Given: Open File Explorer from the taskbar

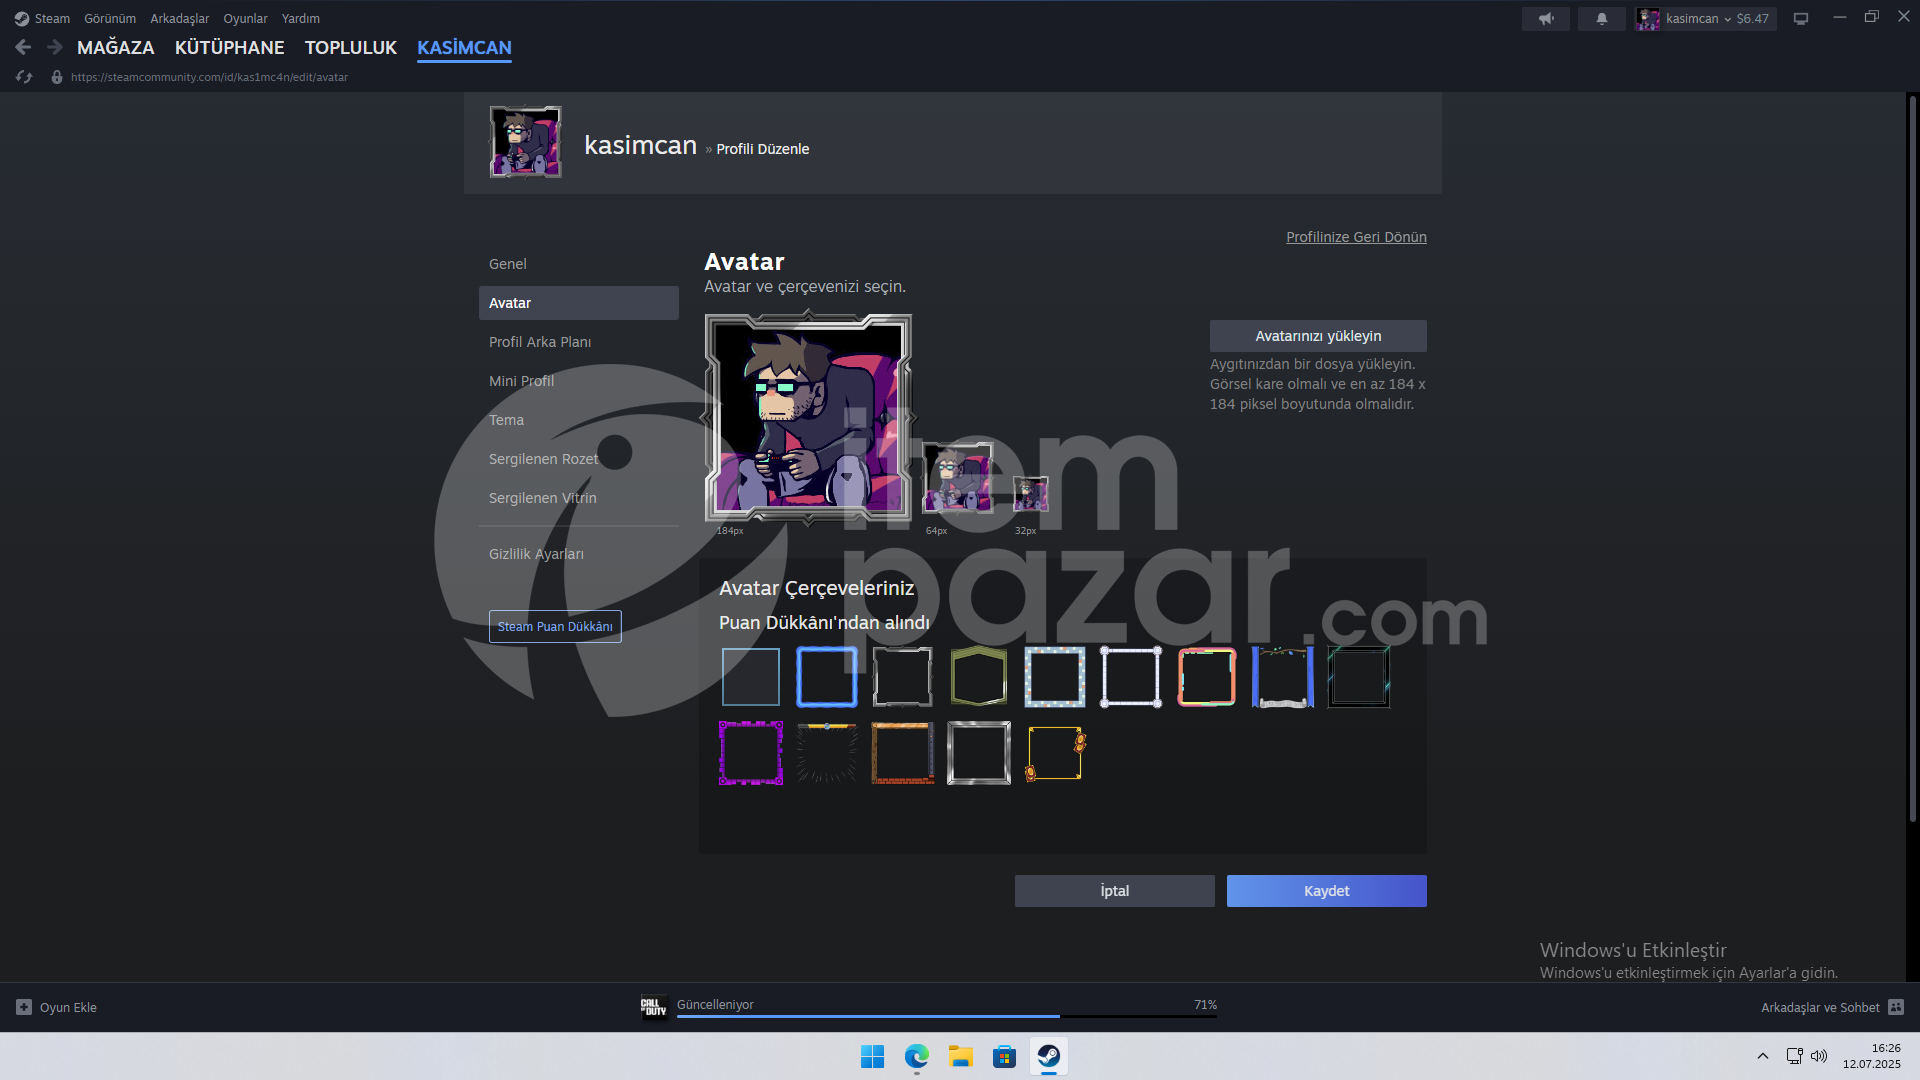Looking at the screenshot, I should point(960,1056).
